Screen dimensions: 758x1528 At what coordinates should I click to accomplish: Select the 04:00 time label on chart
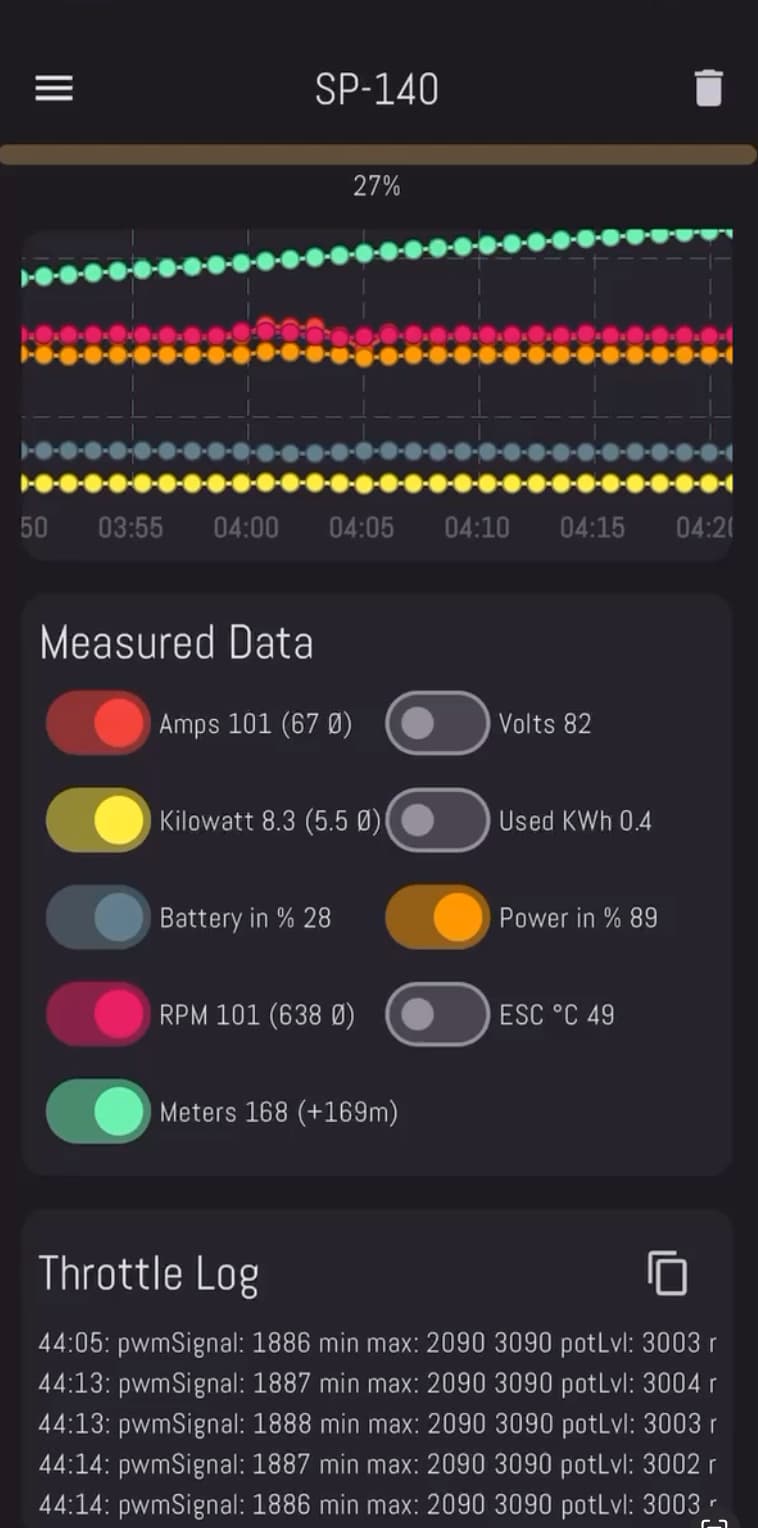246,527
